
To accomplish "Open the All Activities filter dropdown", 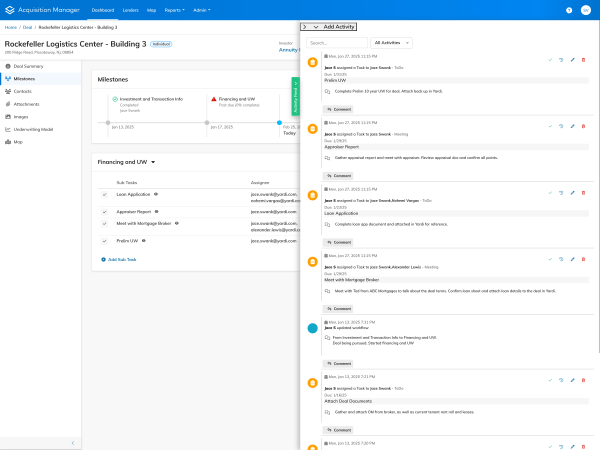I will pos(391,43).
